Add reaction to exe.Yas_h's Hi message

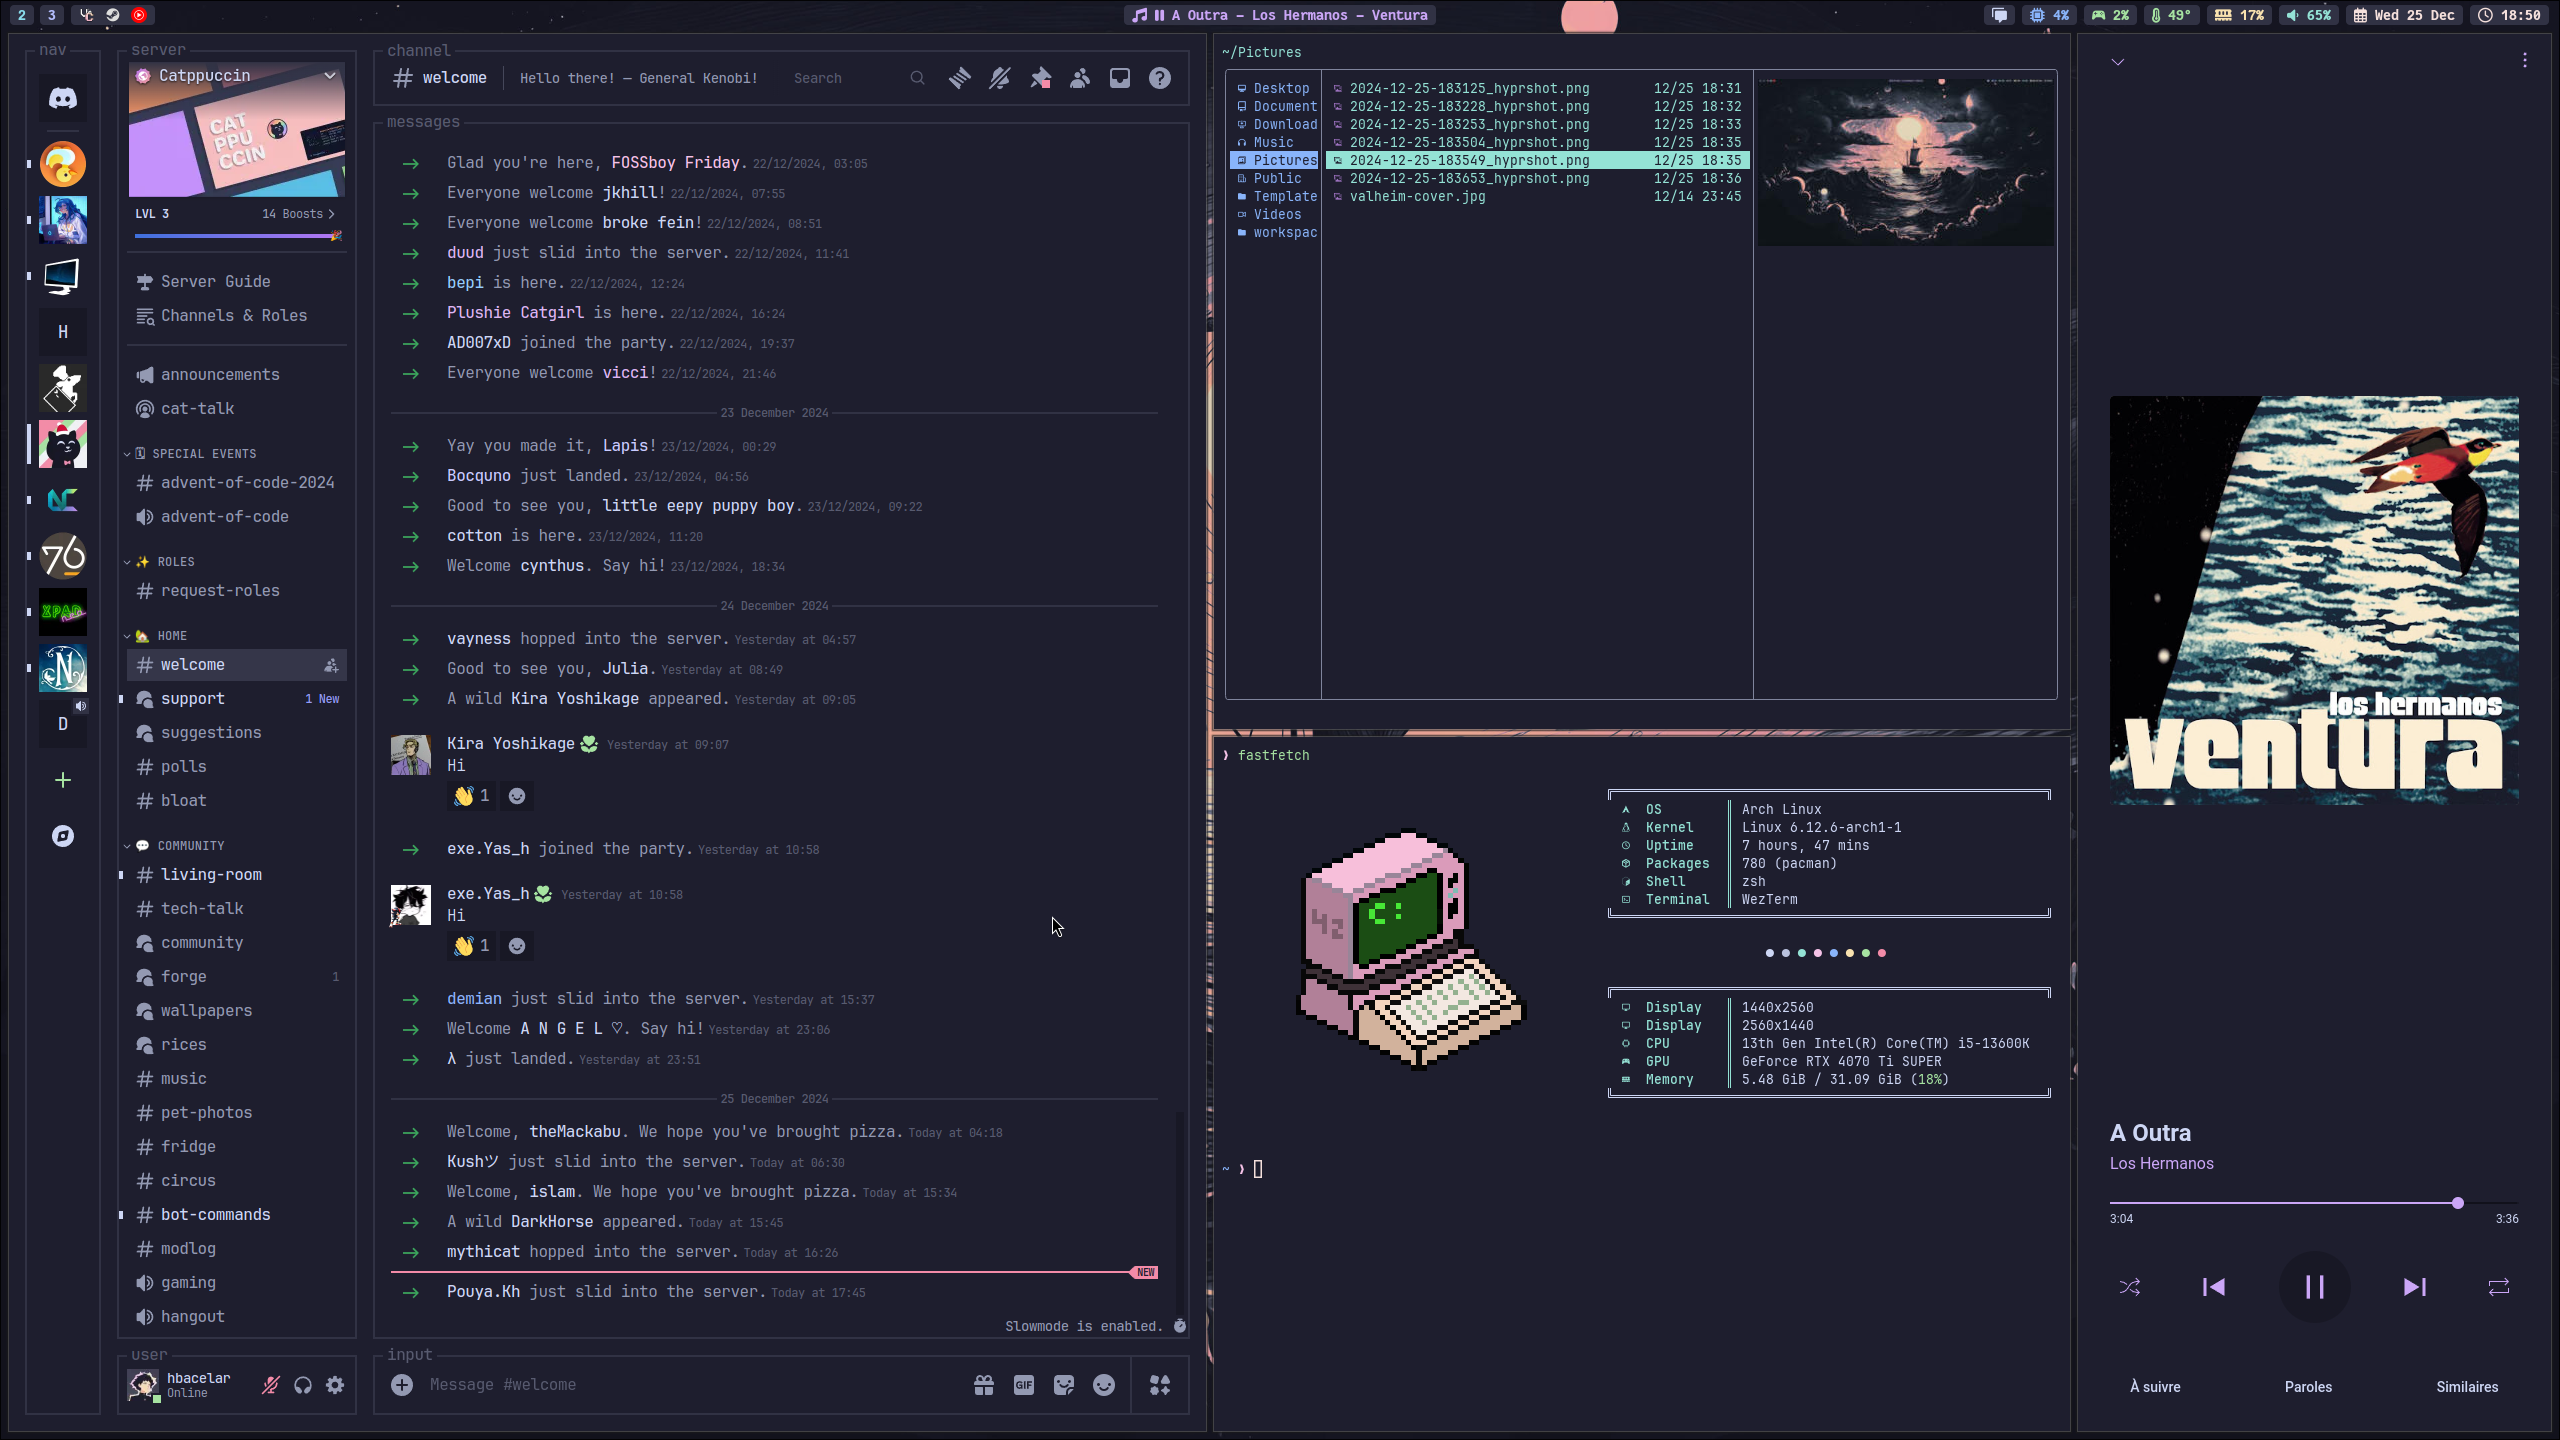[517, 946]
